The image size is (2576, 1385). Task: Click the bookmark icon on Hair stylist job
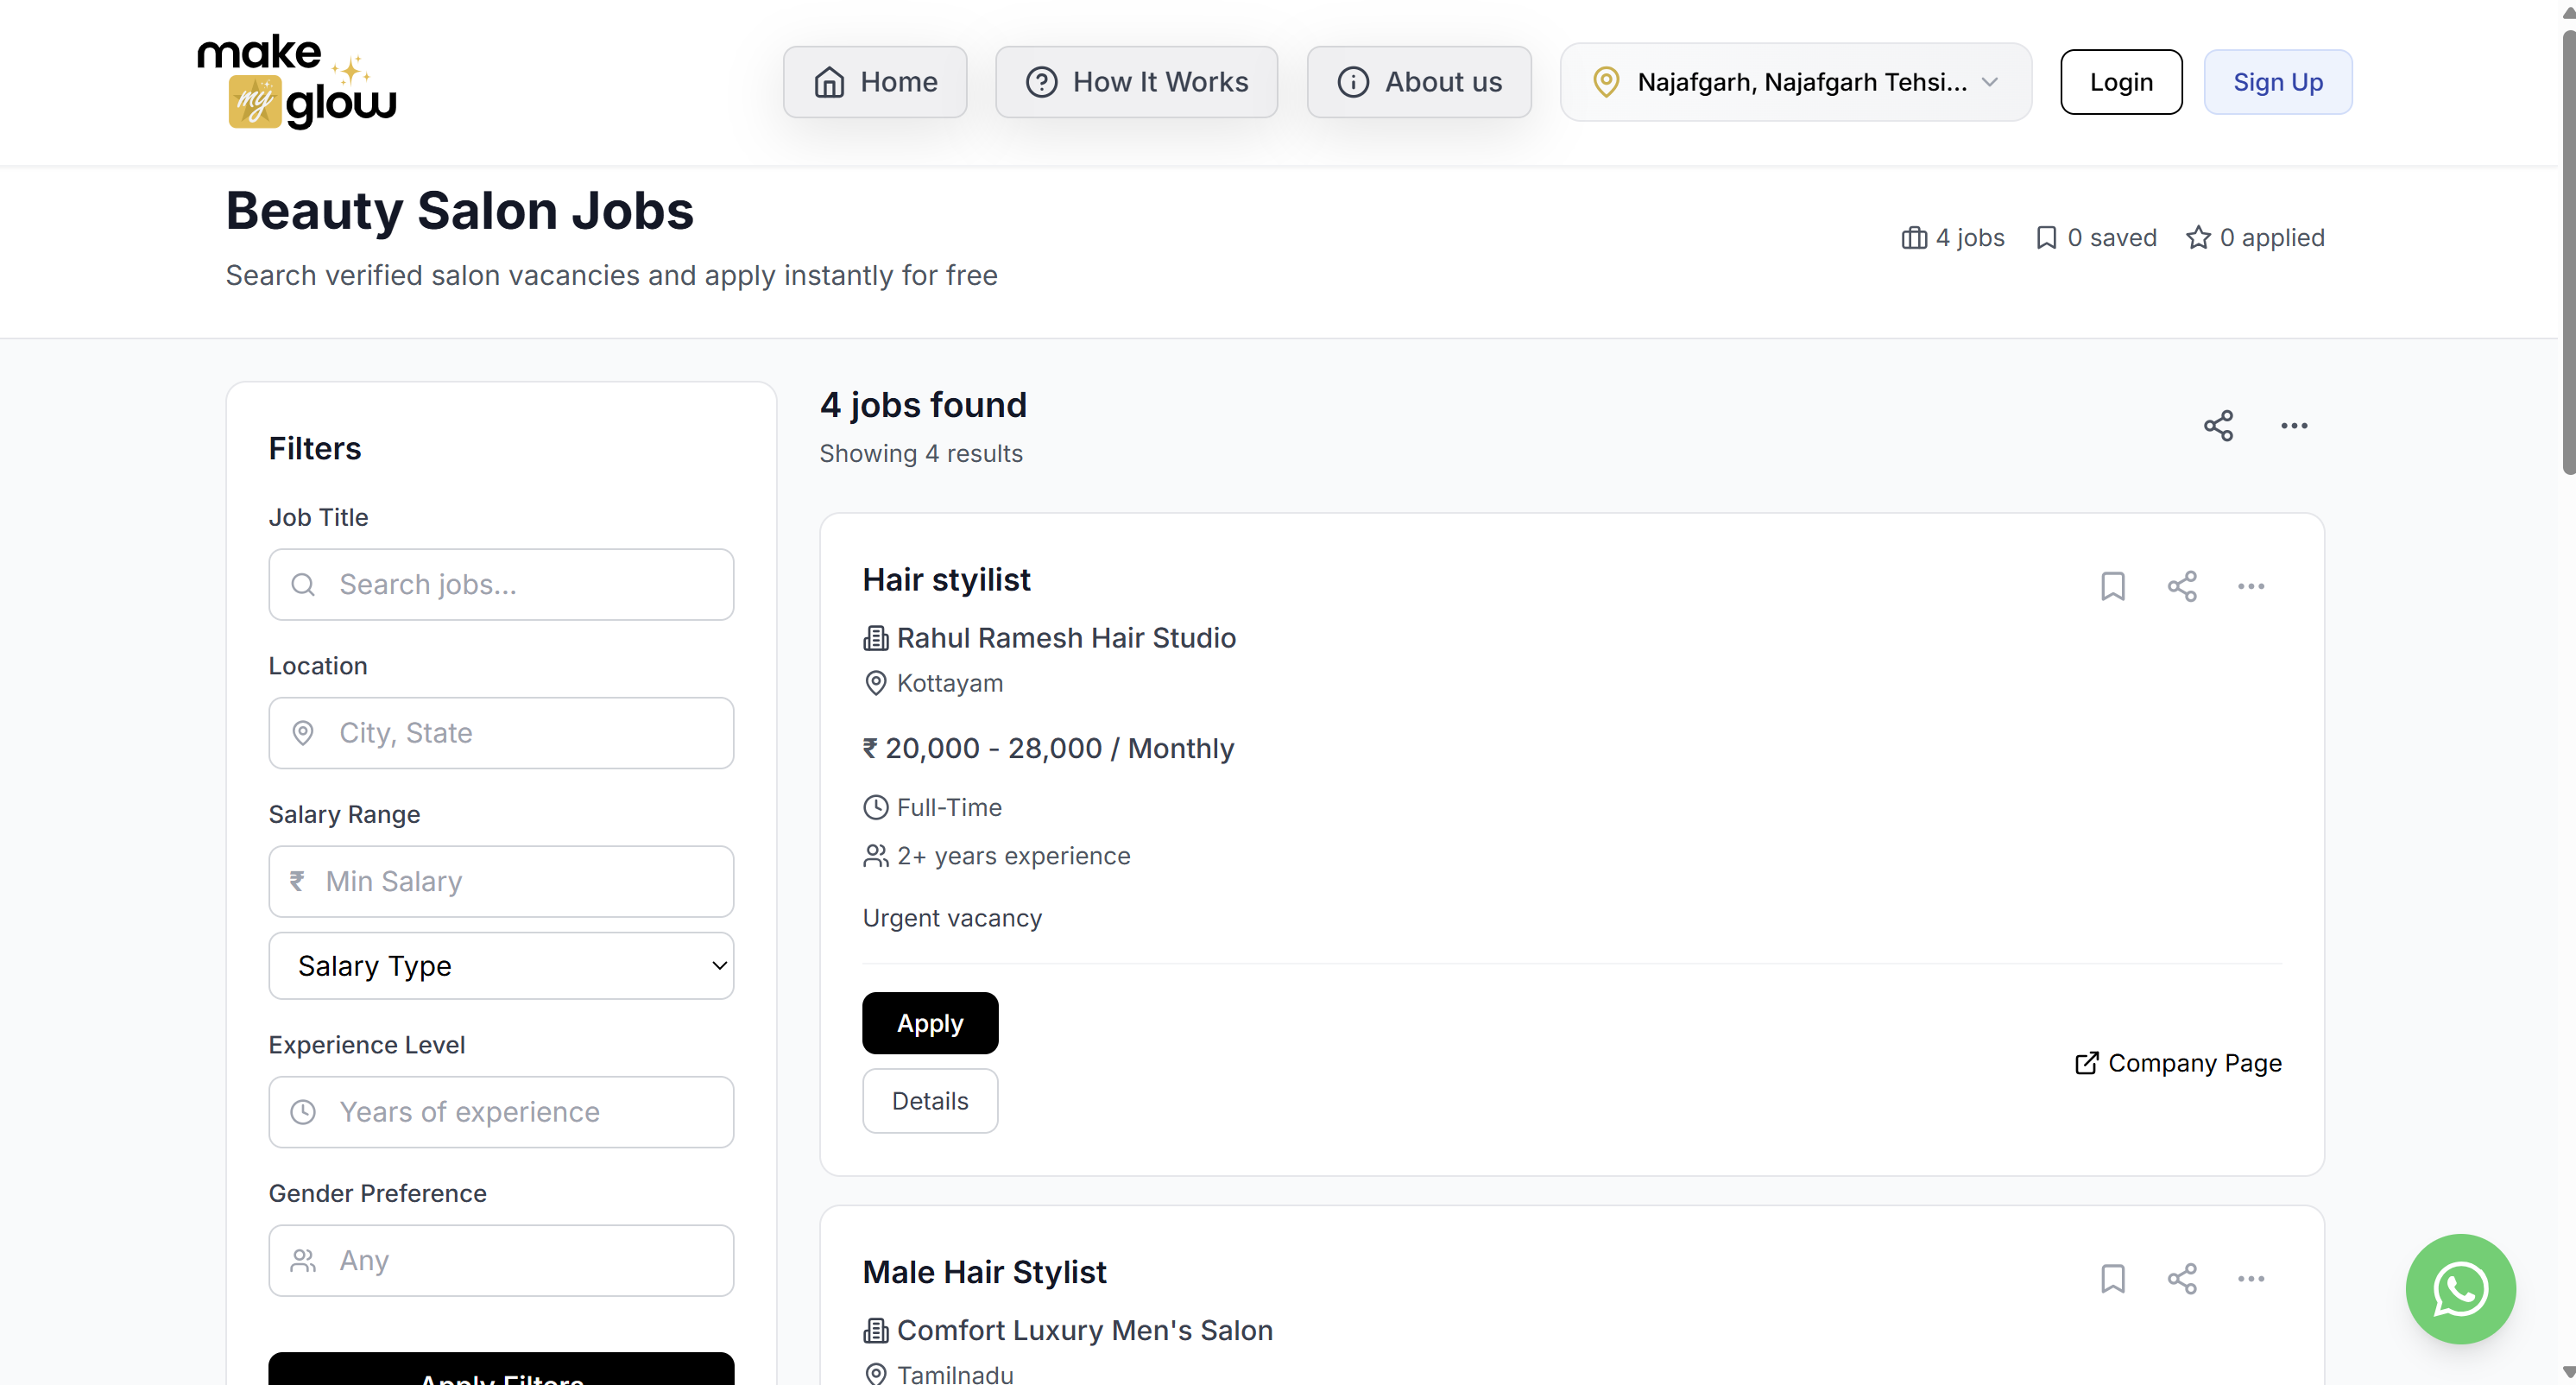(2112, 587)
